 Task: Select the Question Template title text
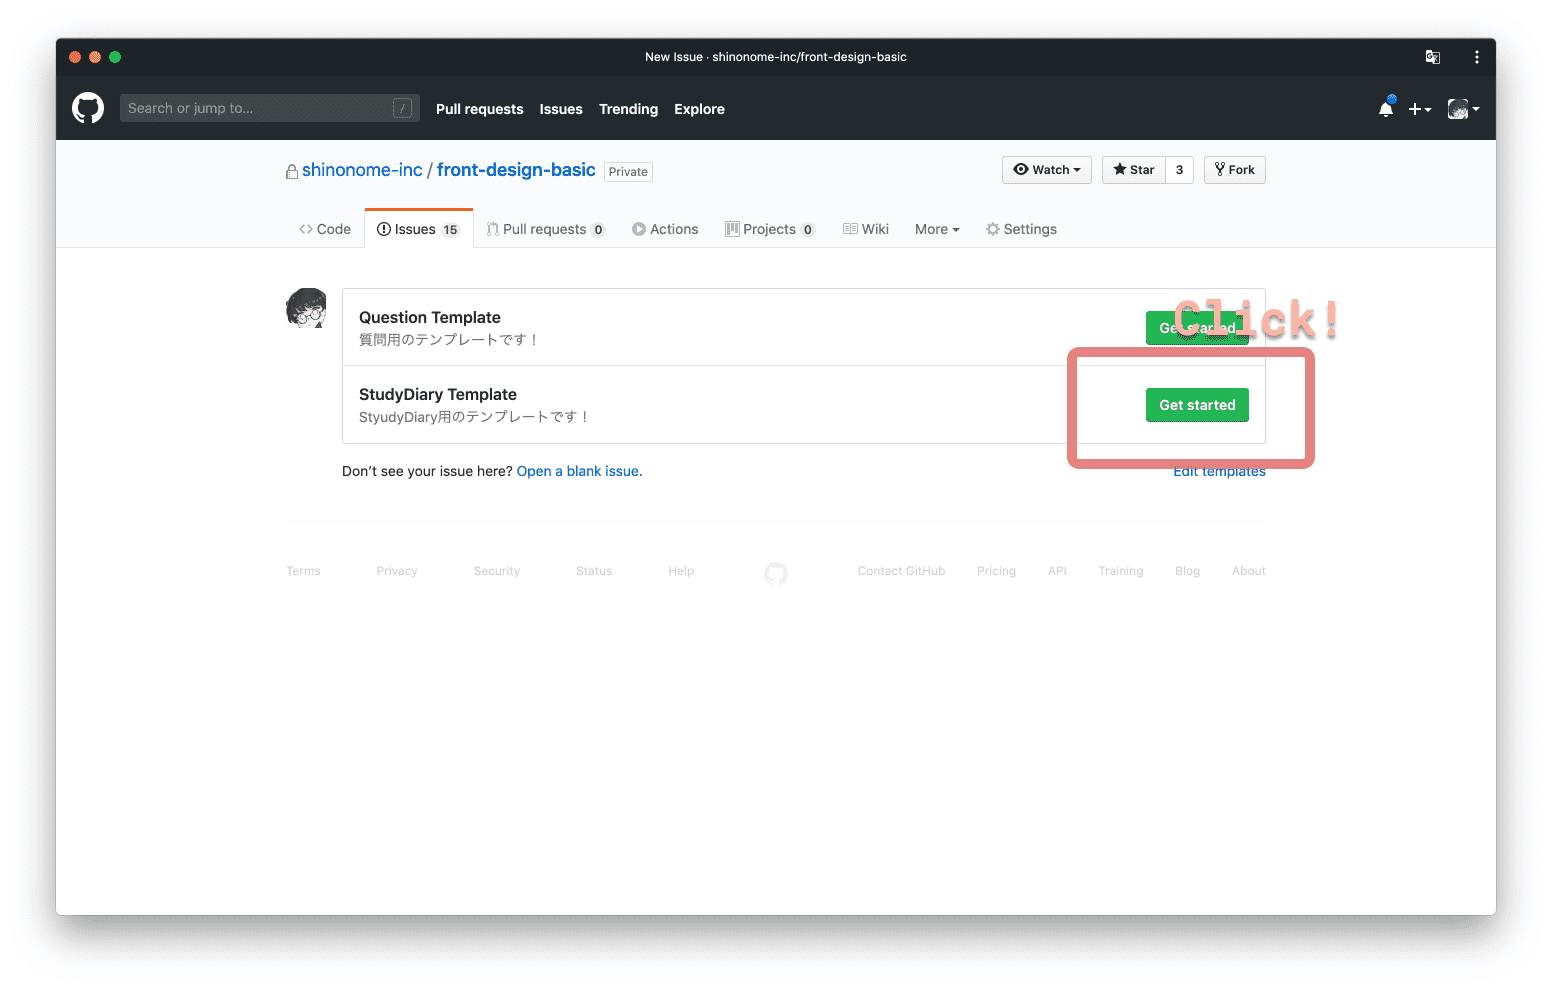point(430,317)
